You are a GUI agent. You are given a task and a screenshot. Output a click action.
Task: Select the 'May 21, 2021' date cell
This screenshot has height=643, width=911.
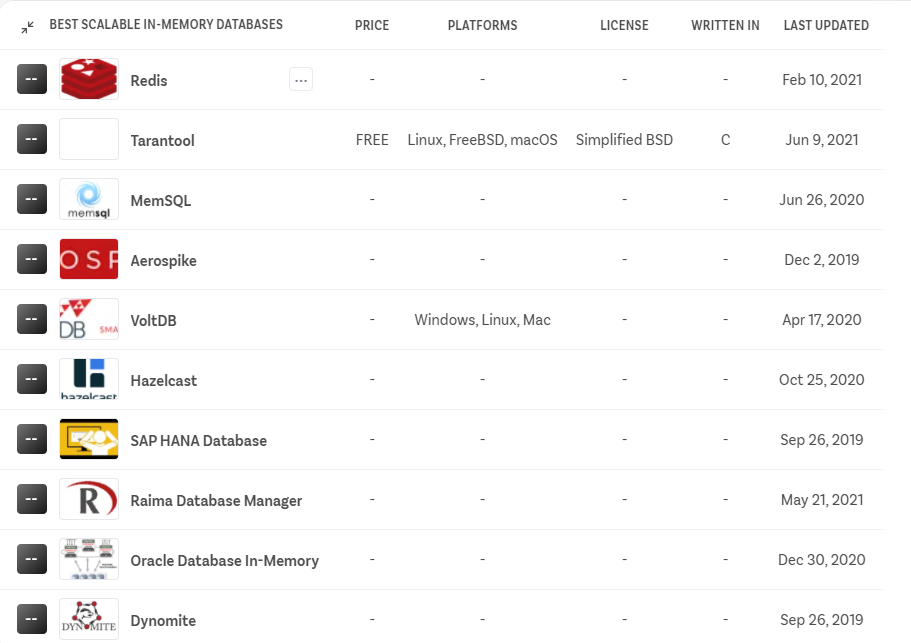822,500
